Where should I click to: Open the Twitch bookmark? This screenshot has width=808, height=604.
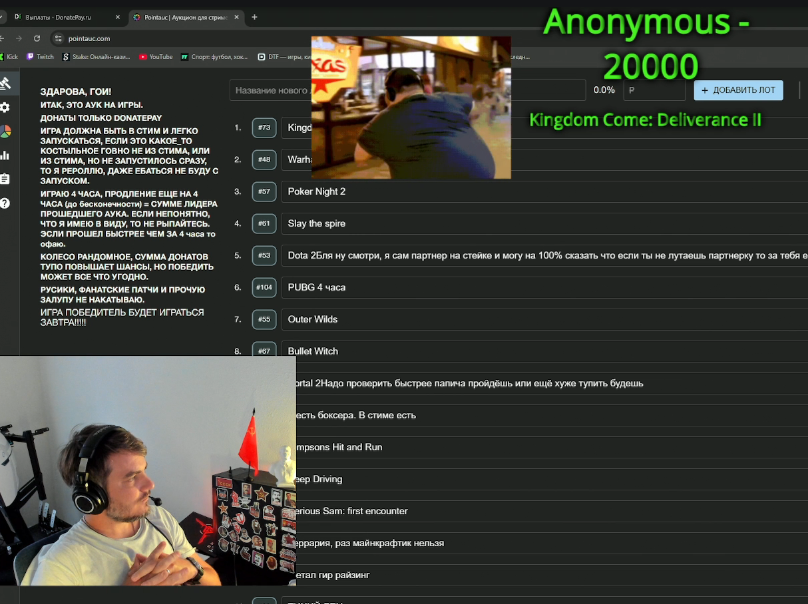[x=41, y=57]
